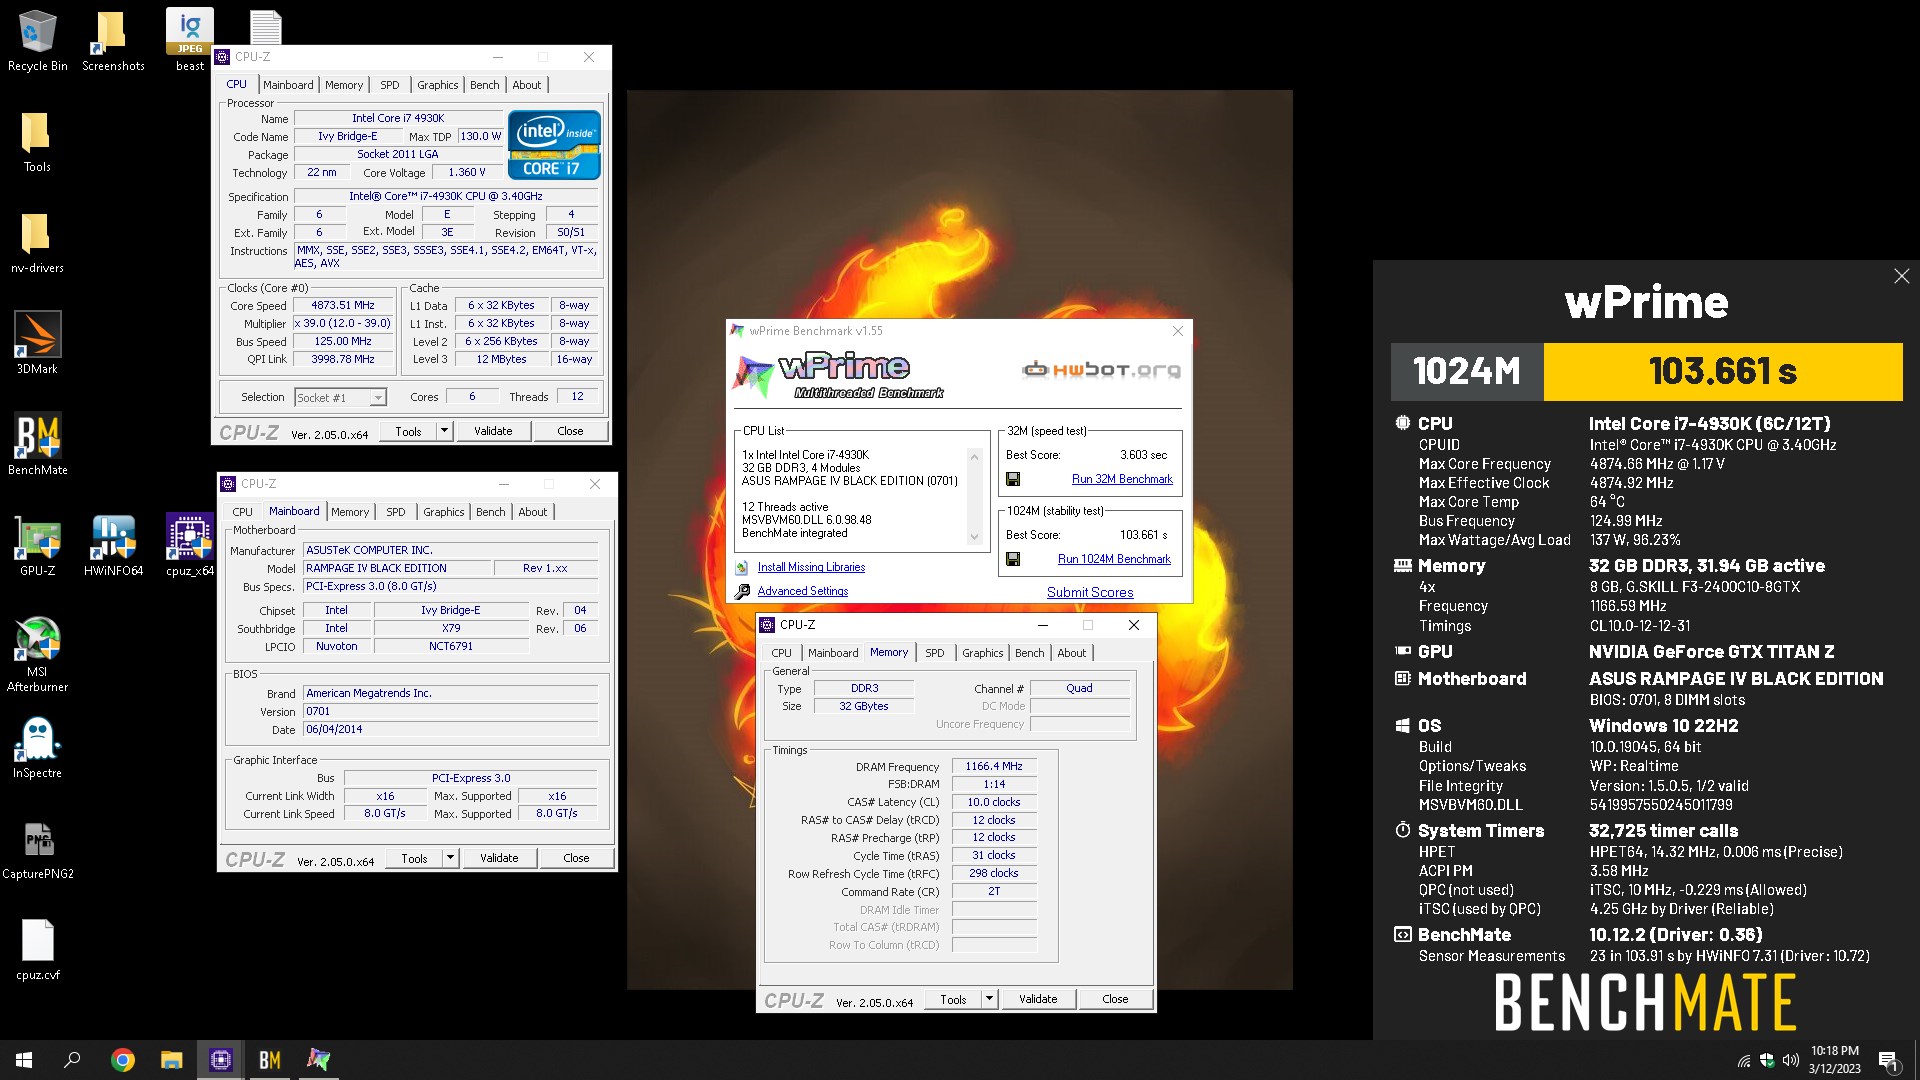Open the Advanced Settings link
1920x1080 pixels.
point(802,591)
